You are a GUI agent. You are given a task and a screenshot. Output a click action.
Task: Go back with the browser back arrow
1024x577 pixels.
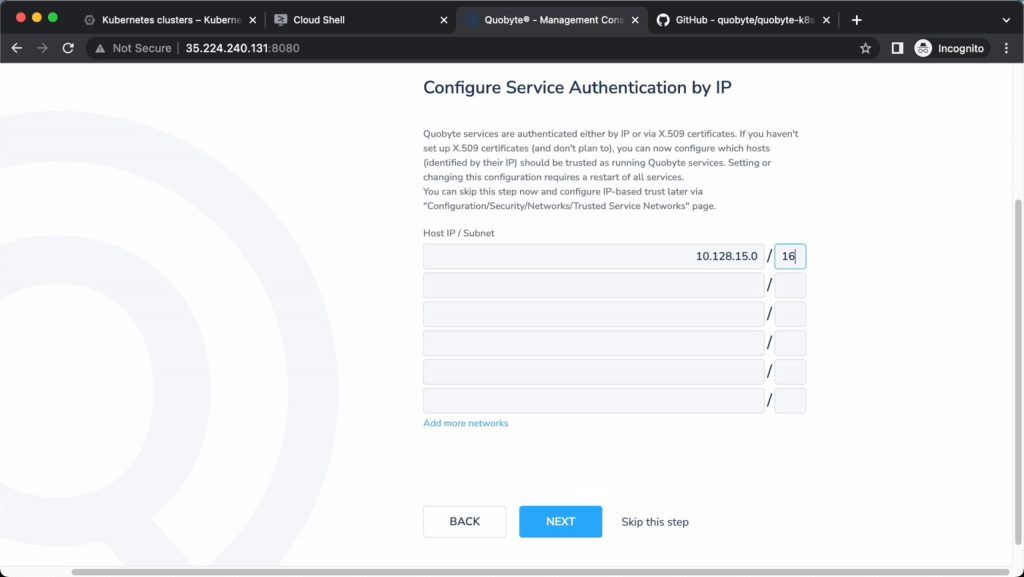[17, 48]
